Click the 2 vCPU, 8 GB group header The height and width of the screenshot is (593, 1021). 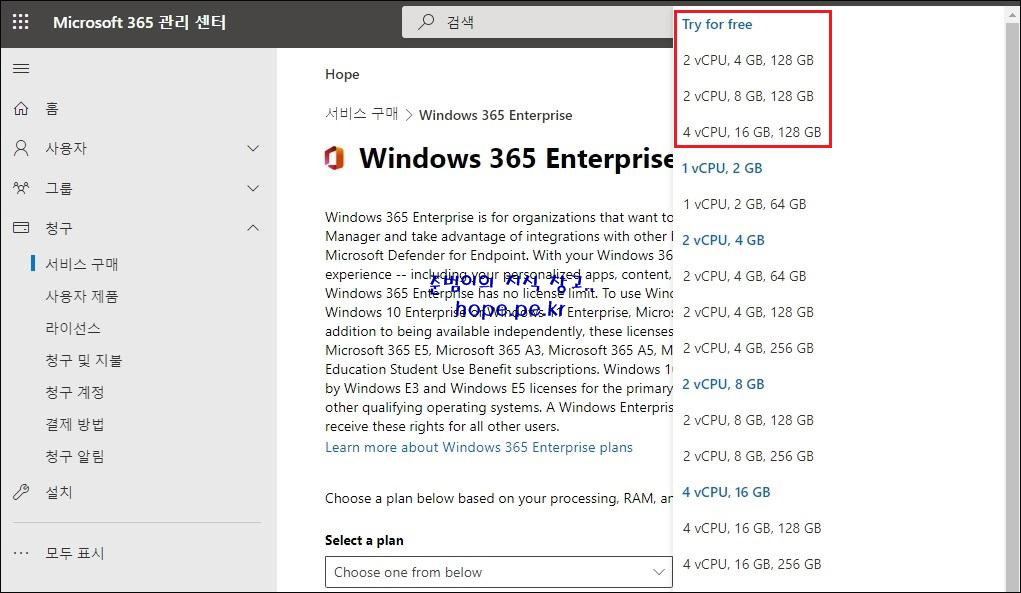(723, 384)
